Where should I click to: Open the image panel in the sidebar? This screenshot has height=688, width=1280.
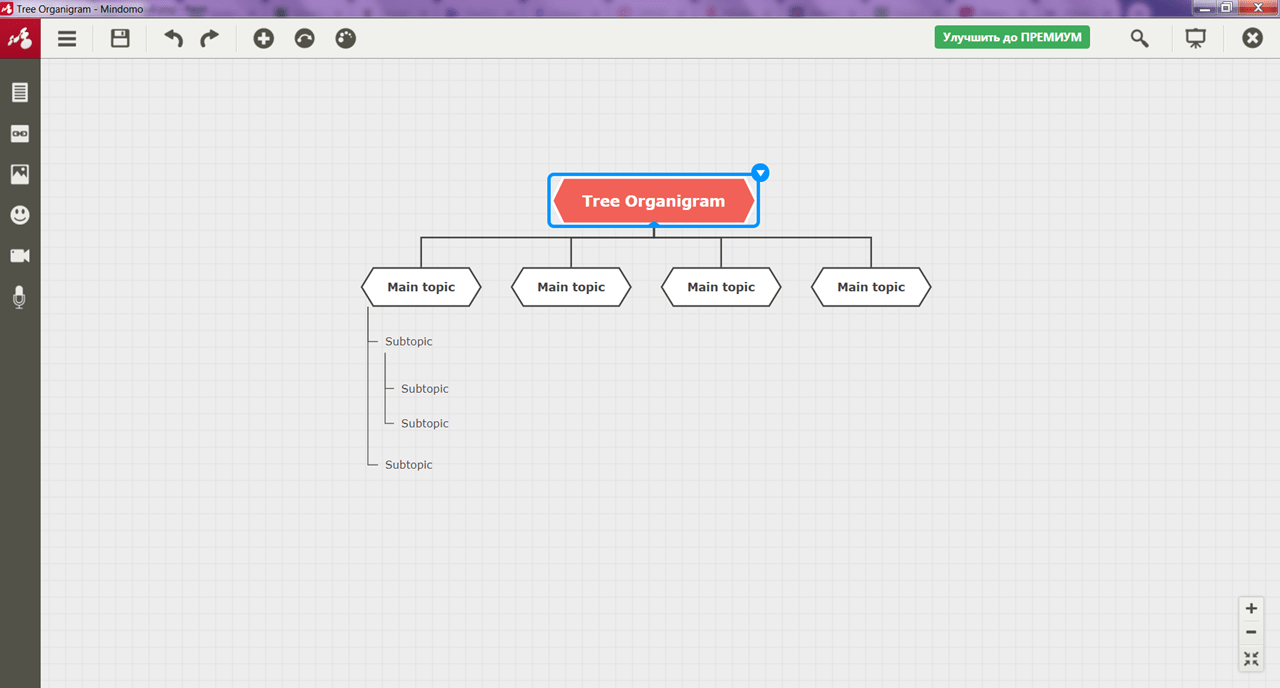[x=20, y=174]
